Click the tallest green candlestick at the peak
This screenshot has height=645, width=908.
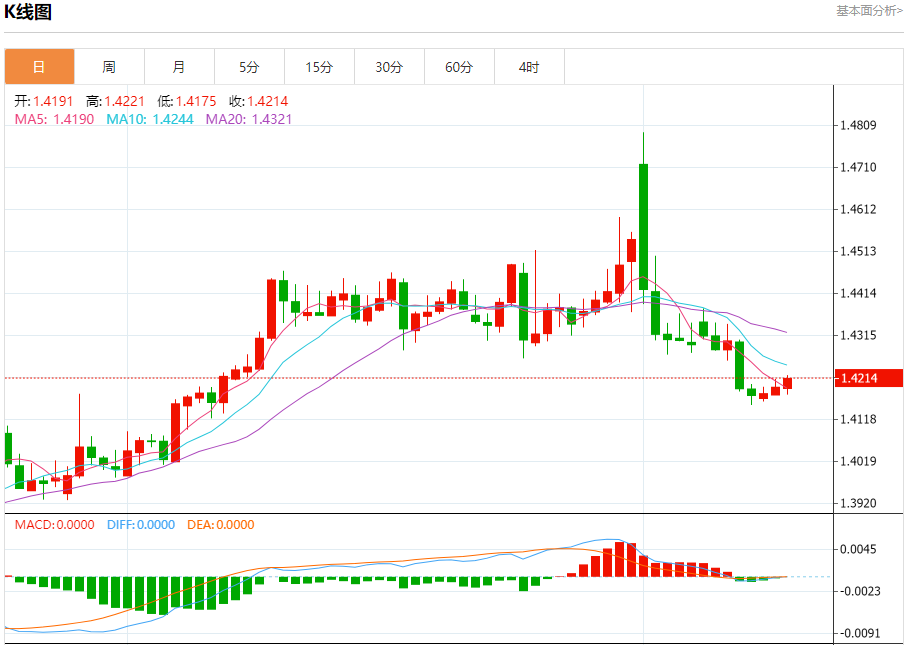point(643,226)
